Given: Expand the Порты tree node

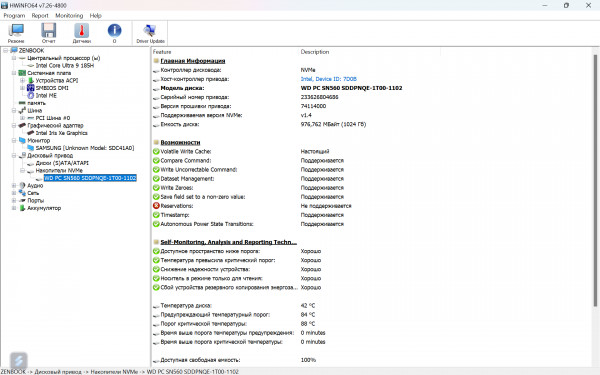Looking at the screenshot, I should point(14,201).
